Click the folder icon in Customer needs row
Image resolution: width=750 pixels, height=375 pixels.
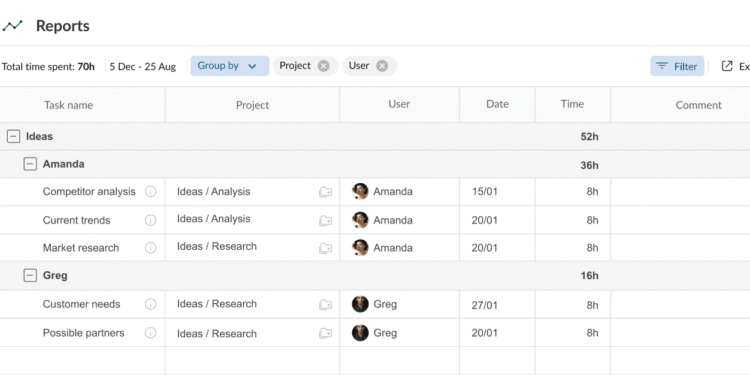pyautogui.click(x=326, y=305)
